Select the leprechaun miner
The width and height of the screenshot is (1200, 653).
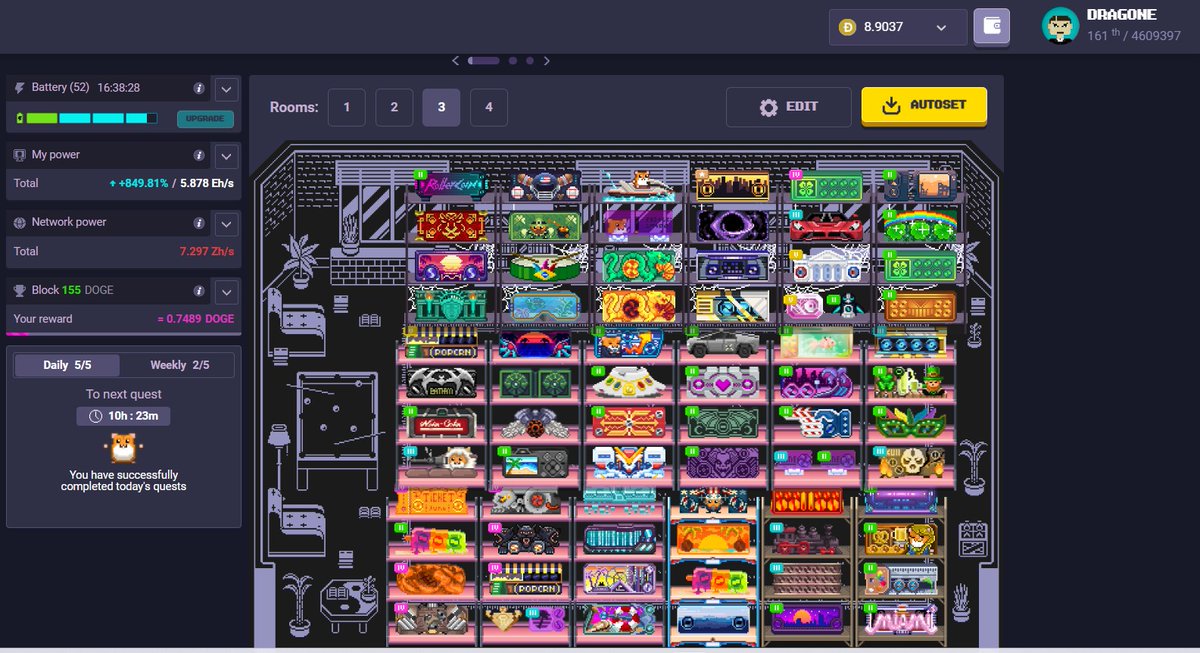pyautogui.click(x=910, y=383)
